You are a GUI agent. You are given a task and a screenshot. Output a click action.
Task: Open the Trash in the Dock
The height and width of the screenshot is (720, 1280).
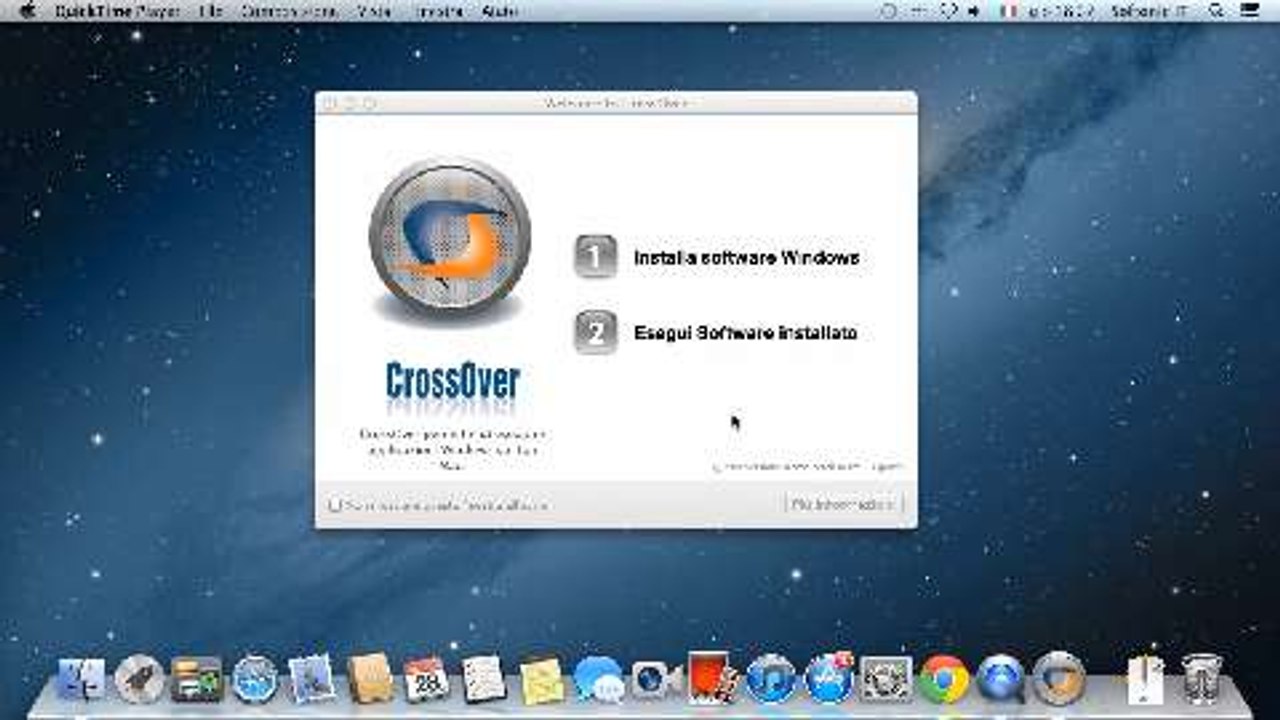[1201, 680]
